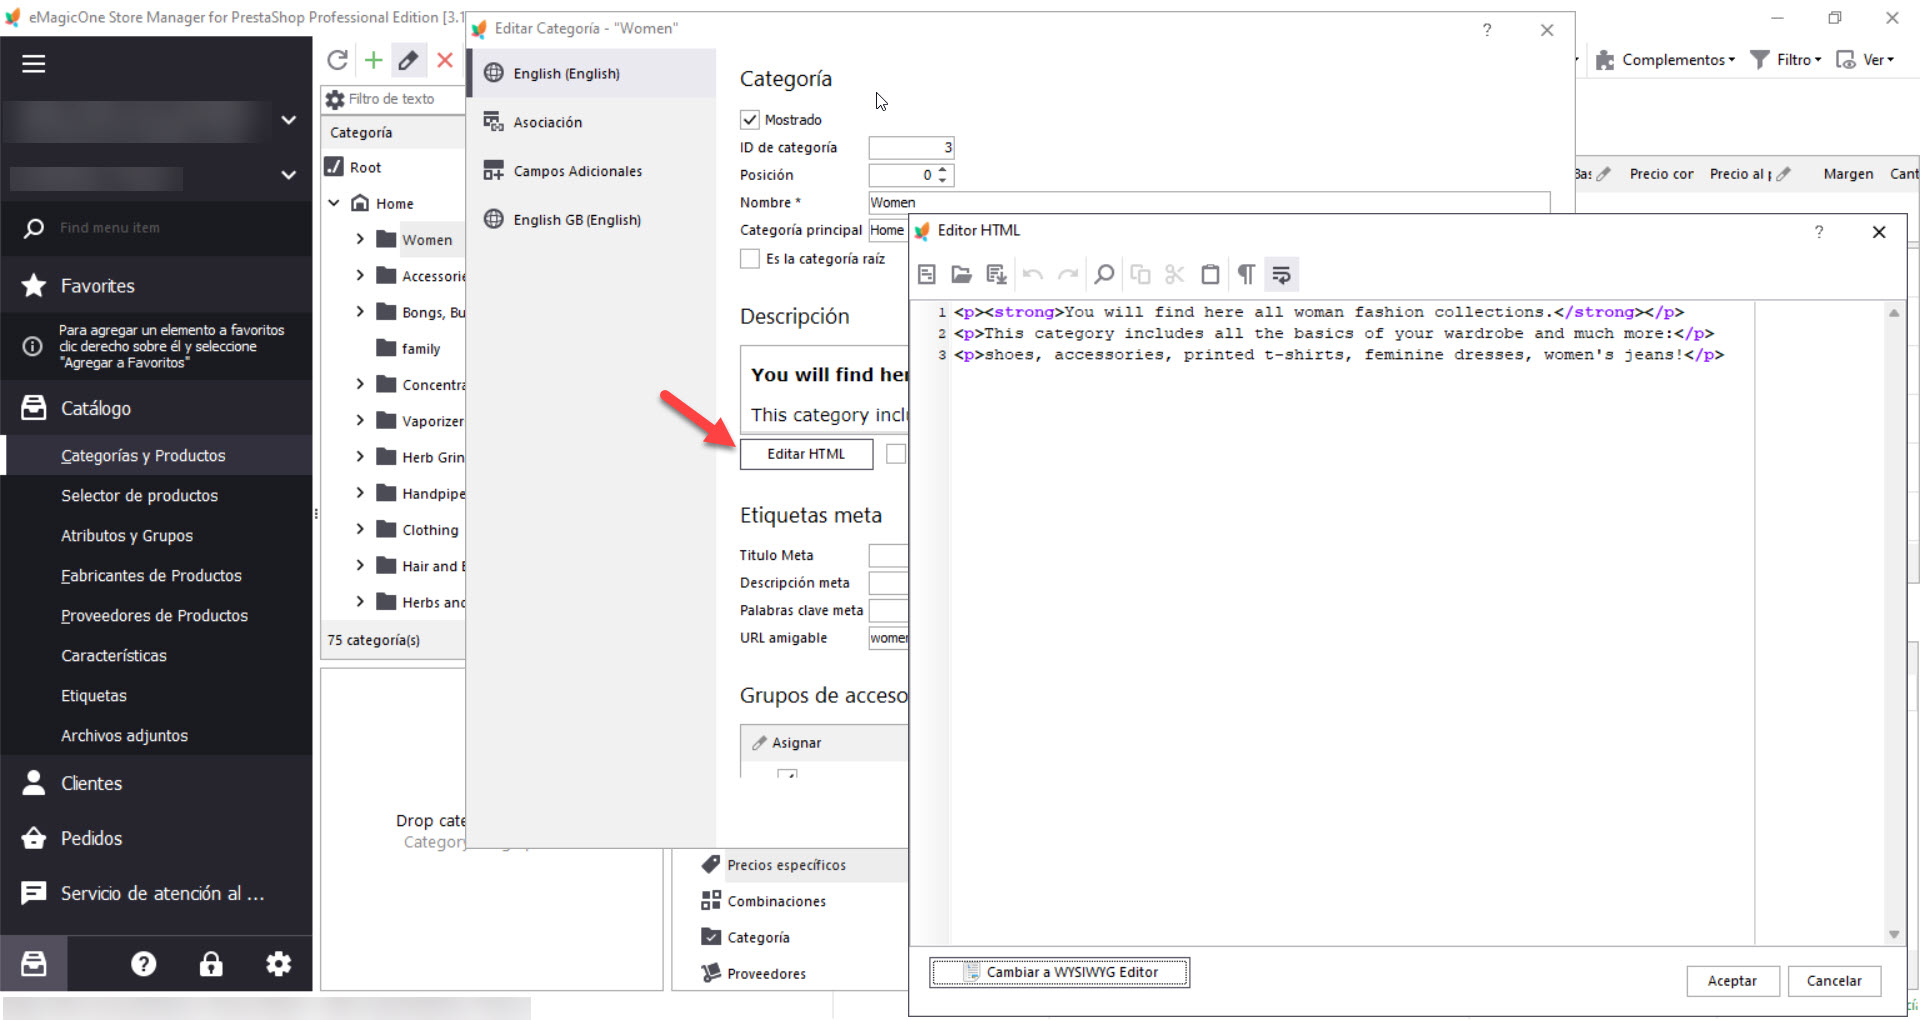Open the Complementos dropdown menu
This screenshot has width=1920, height=1020.
(x=1665, y=60)
